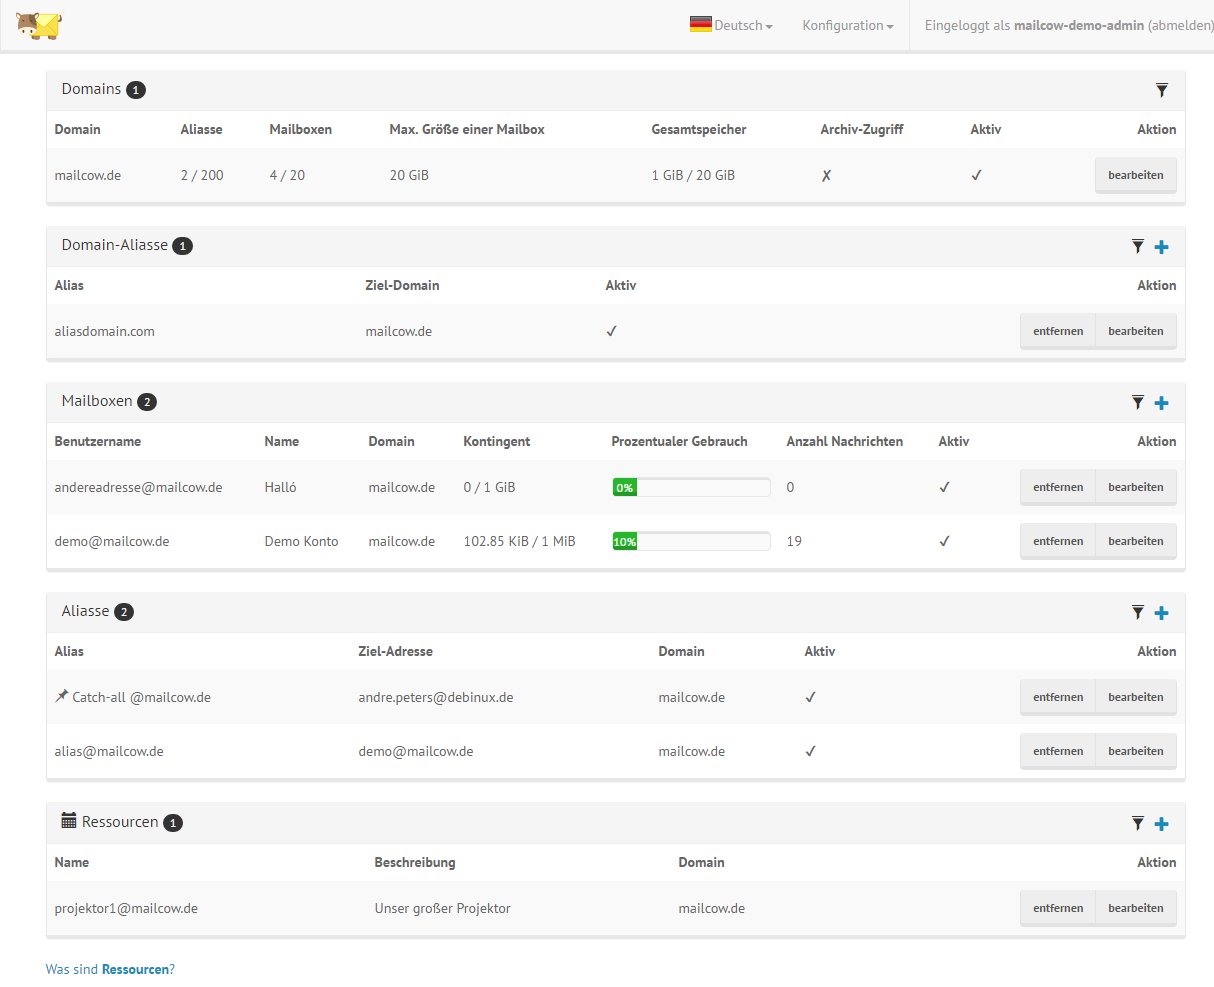
Task: Open the filter icon in Mailboxen panel
Action: click(1137, 402)
